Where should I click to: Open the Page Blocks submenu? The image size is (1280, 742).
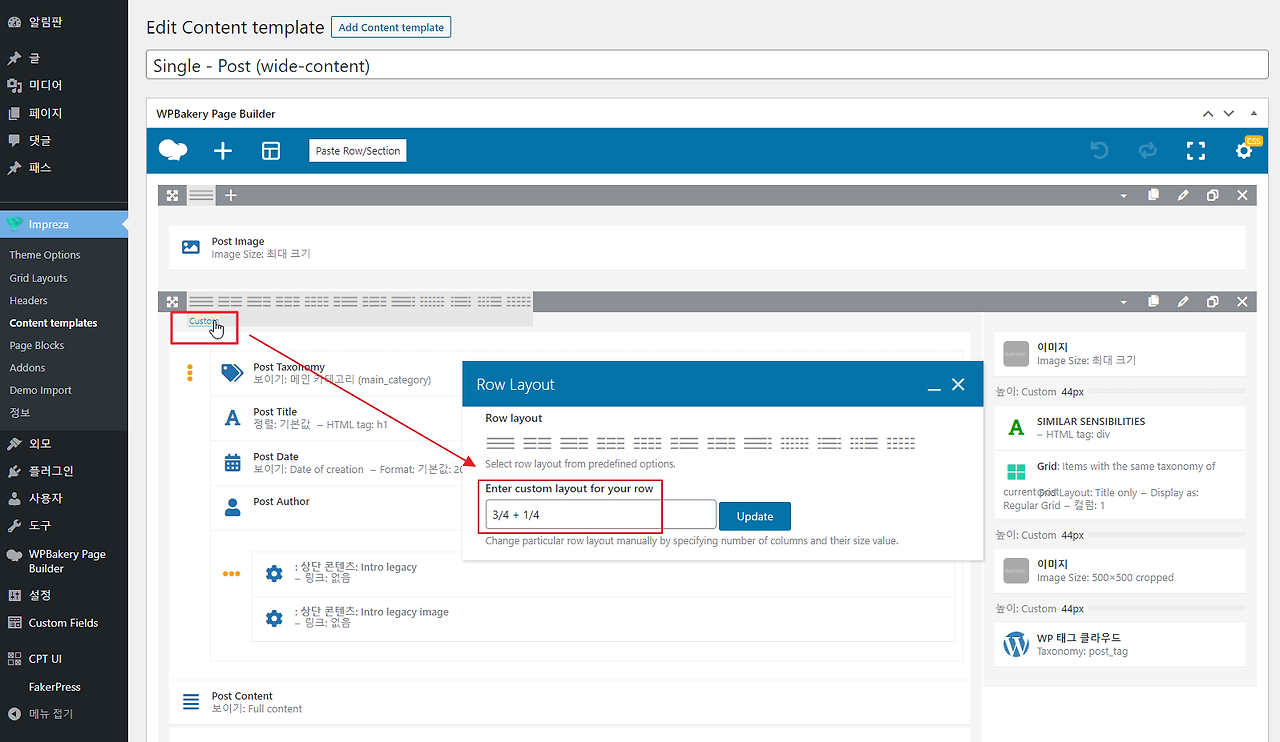[x=37, y=345]
